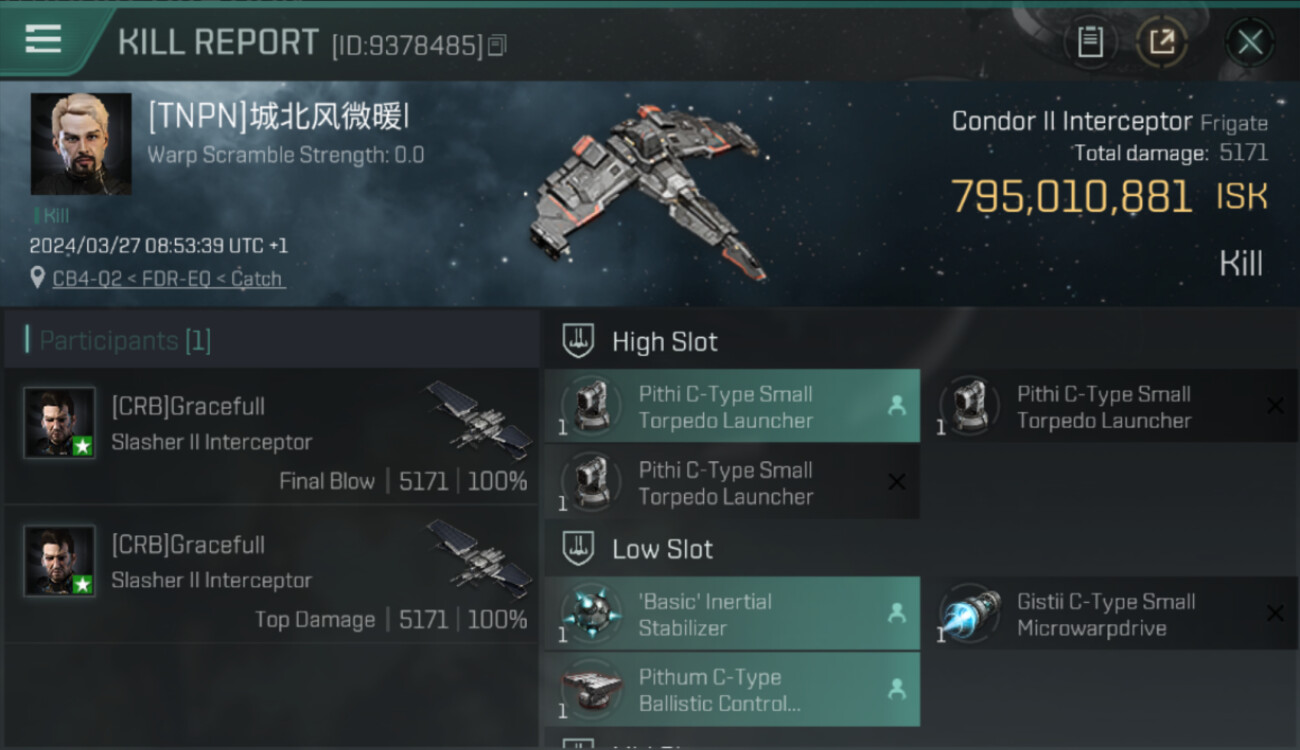Open the hamburger menu in the header
The height and width of the screenshot is (750, 1300).
(43, 40)
